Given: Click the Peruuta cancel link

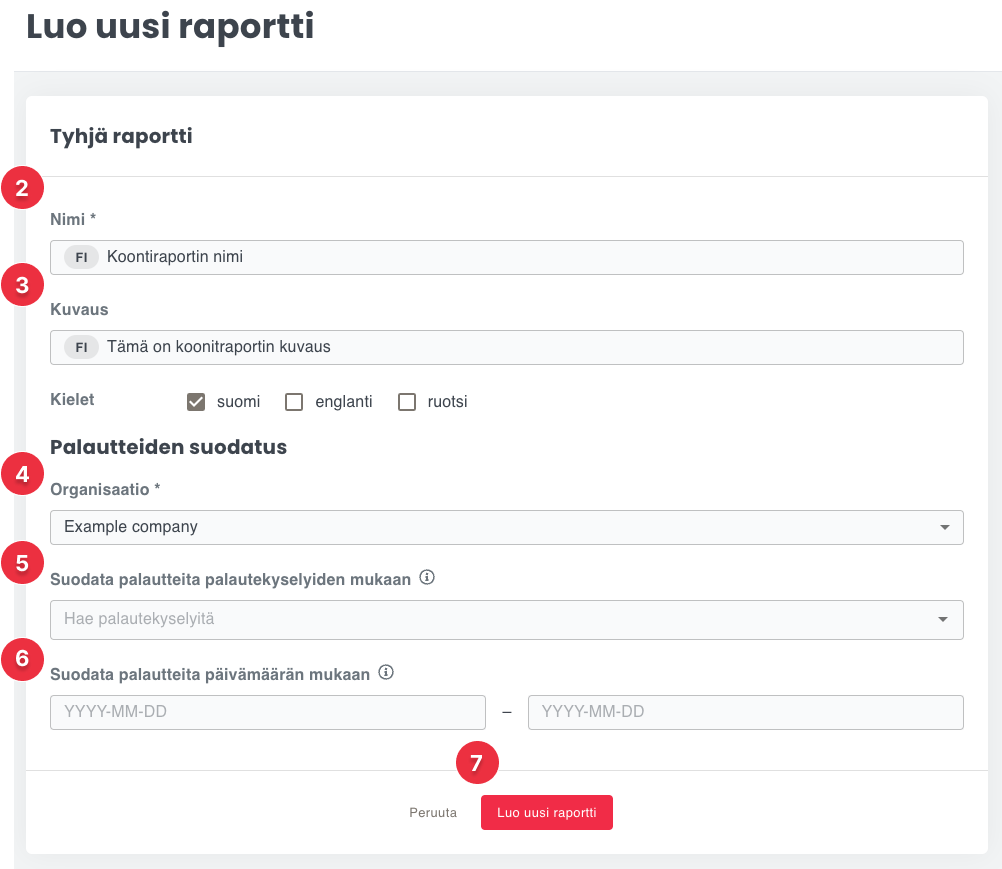Looking at the screenshot, I should pyautogui.click(x=433, y=813).
